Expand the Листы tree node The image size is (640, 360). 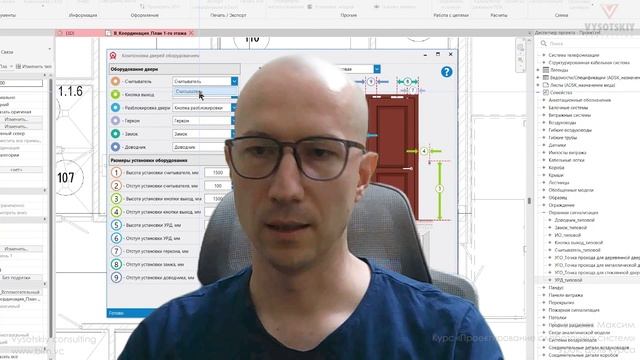(x=538, y=85)
